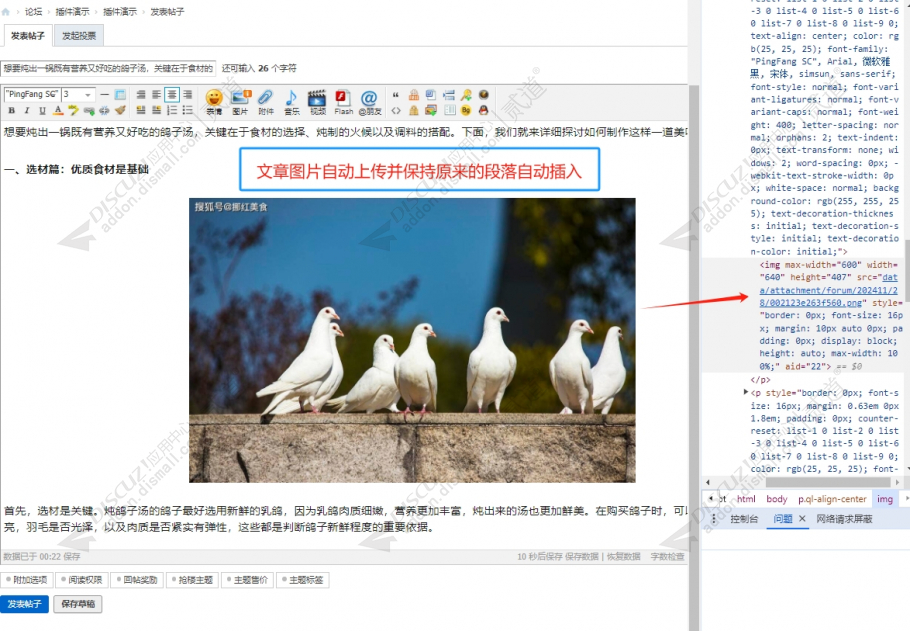Insert horizontal rule line icon
910x631 pixels.
pyautogui.click(x=104, y=94)
